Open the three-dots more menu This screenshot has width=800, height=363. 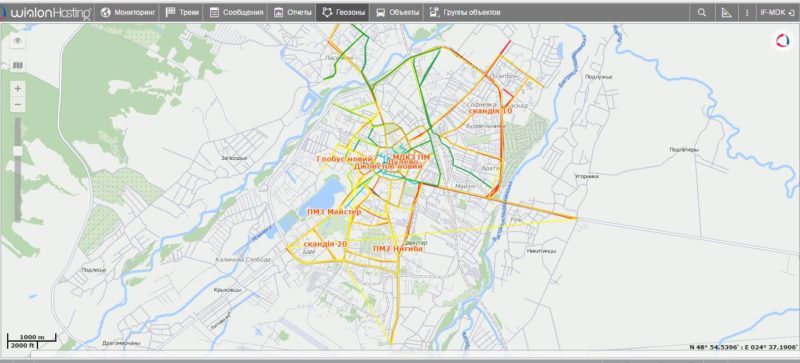tap(747, 13)
